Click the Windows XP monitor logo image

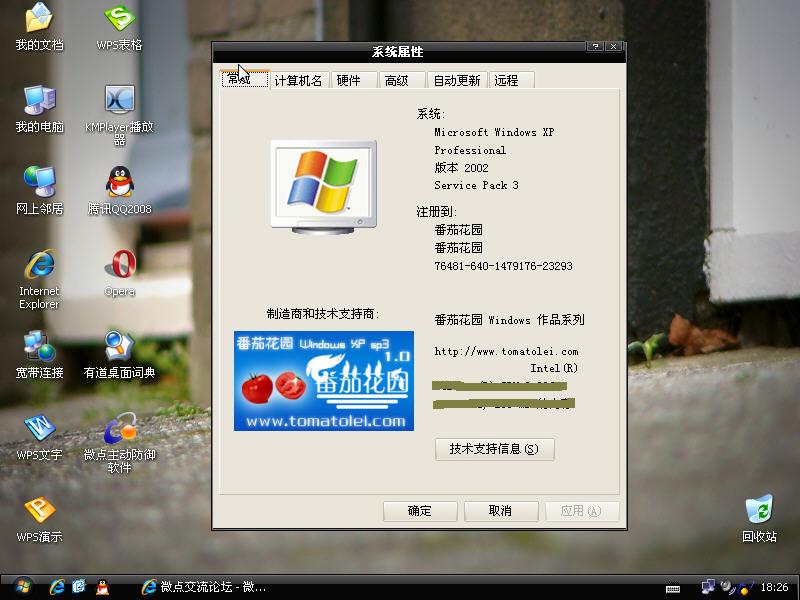(x=323, y=187)
